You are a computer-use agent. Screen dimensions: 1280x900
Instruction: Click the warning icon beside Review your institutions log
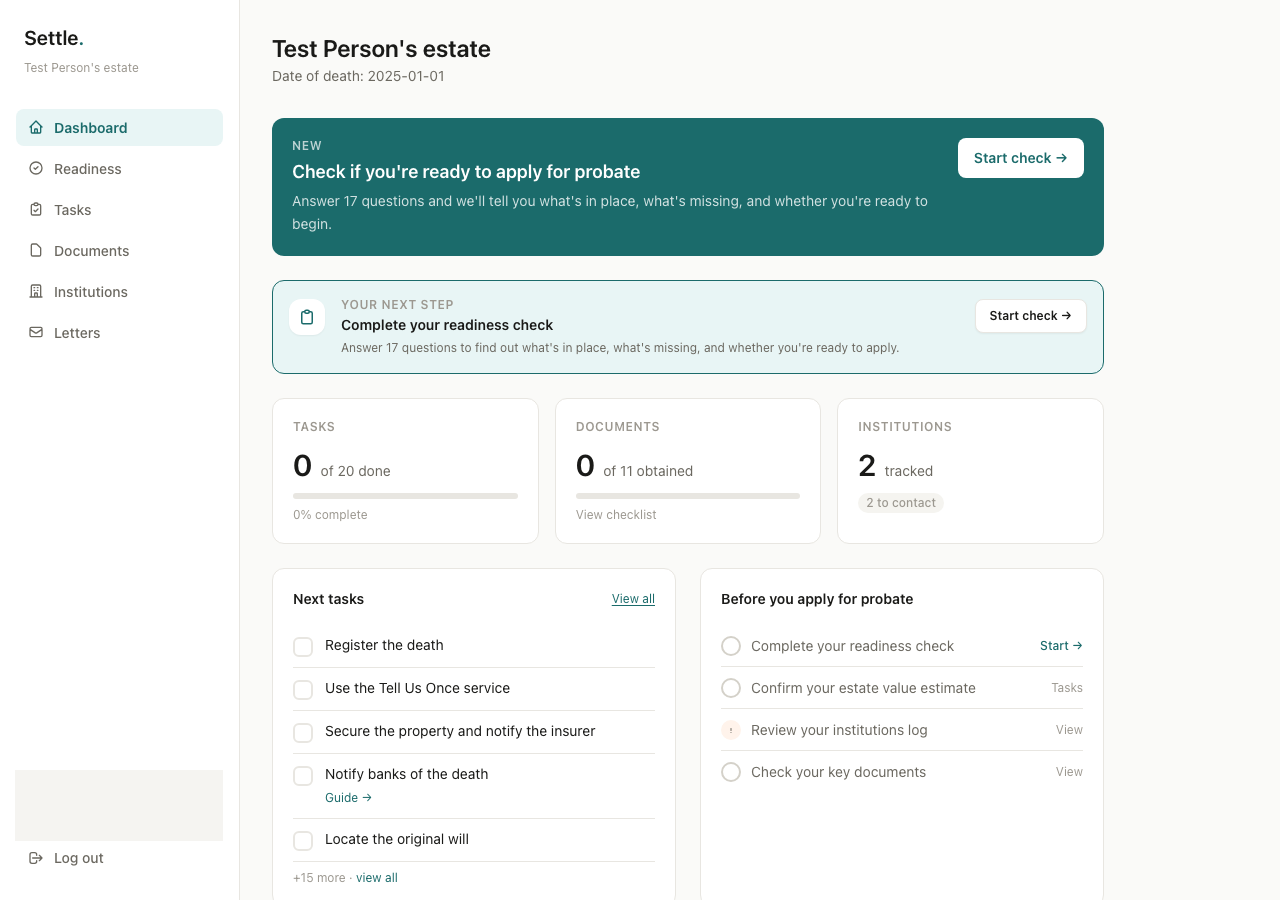click(731, 730)
